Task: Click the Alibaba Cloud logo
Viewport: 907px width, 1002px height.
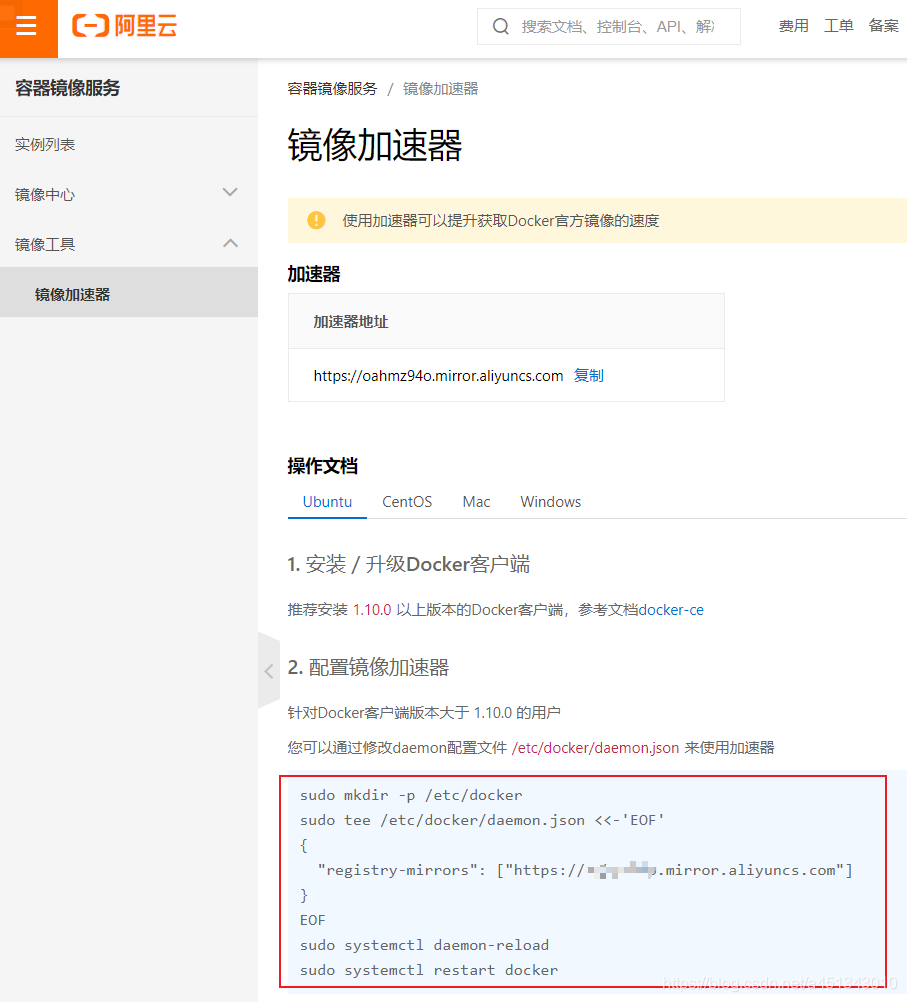Action: 124,26
